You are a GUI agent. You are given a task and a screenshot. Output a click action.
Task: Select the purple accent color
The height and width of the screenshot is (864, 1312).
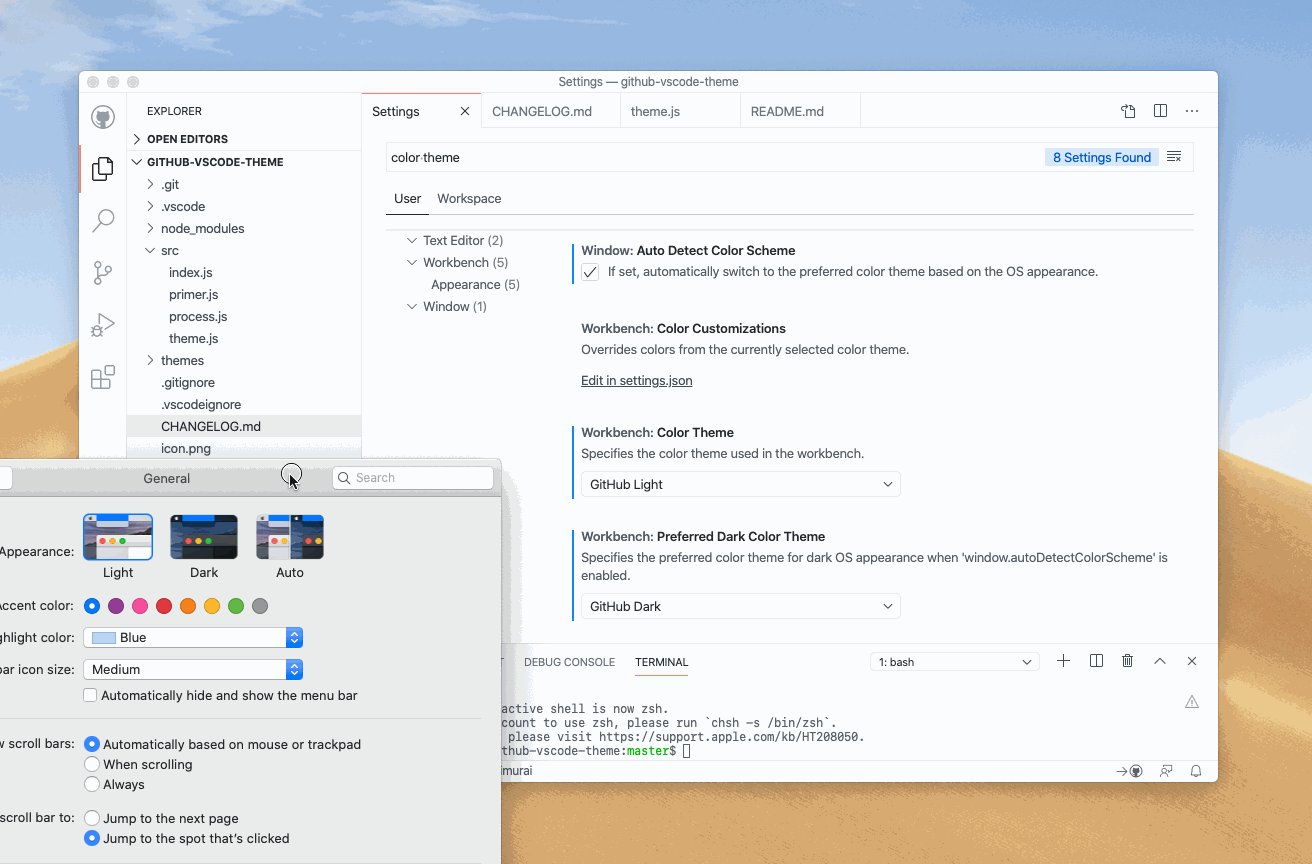point(116,606)
